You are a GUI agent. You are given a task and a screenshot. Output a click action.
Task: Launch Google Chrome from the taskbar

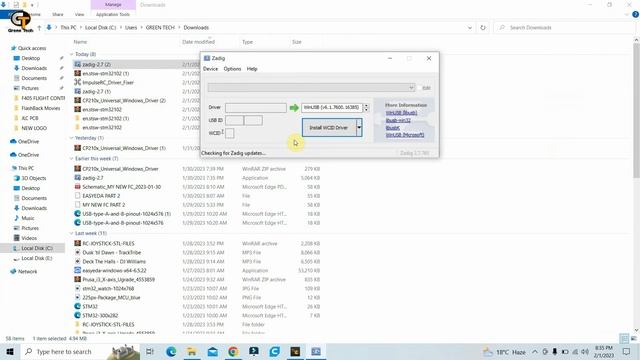click(233, 351)
